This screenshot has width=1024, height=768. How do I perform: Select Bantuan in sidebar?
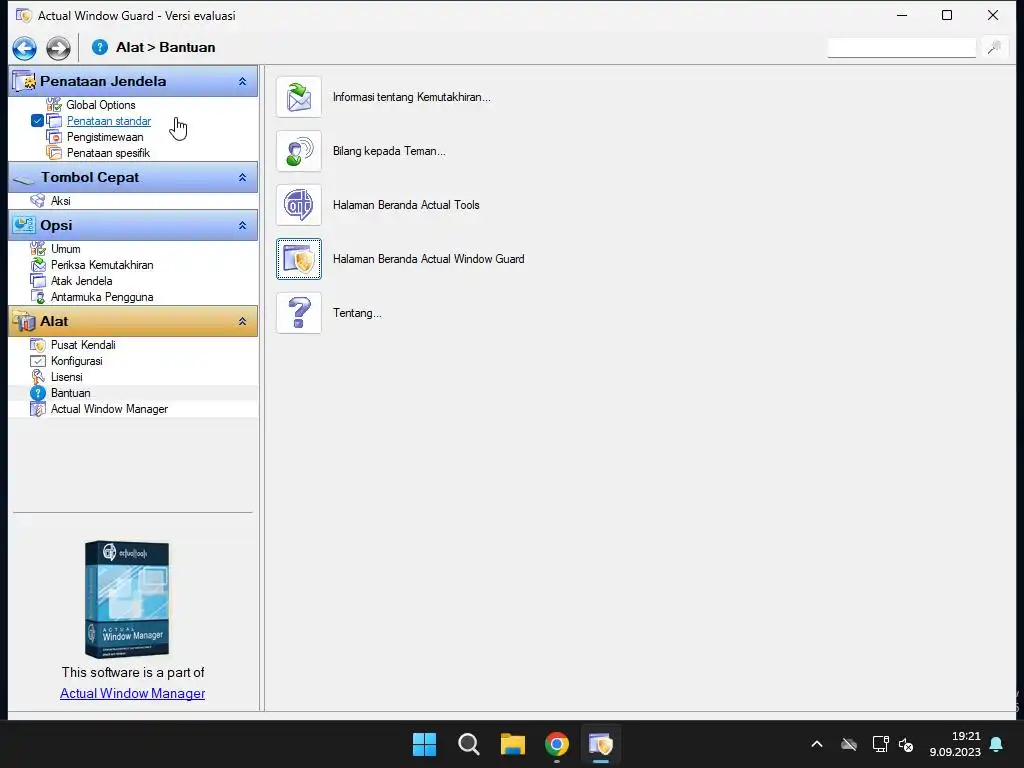71,393
